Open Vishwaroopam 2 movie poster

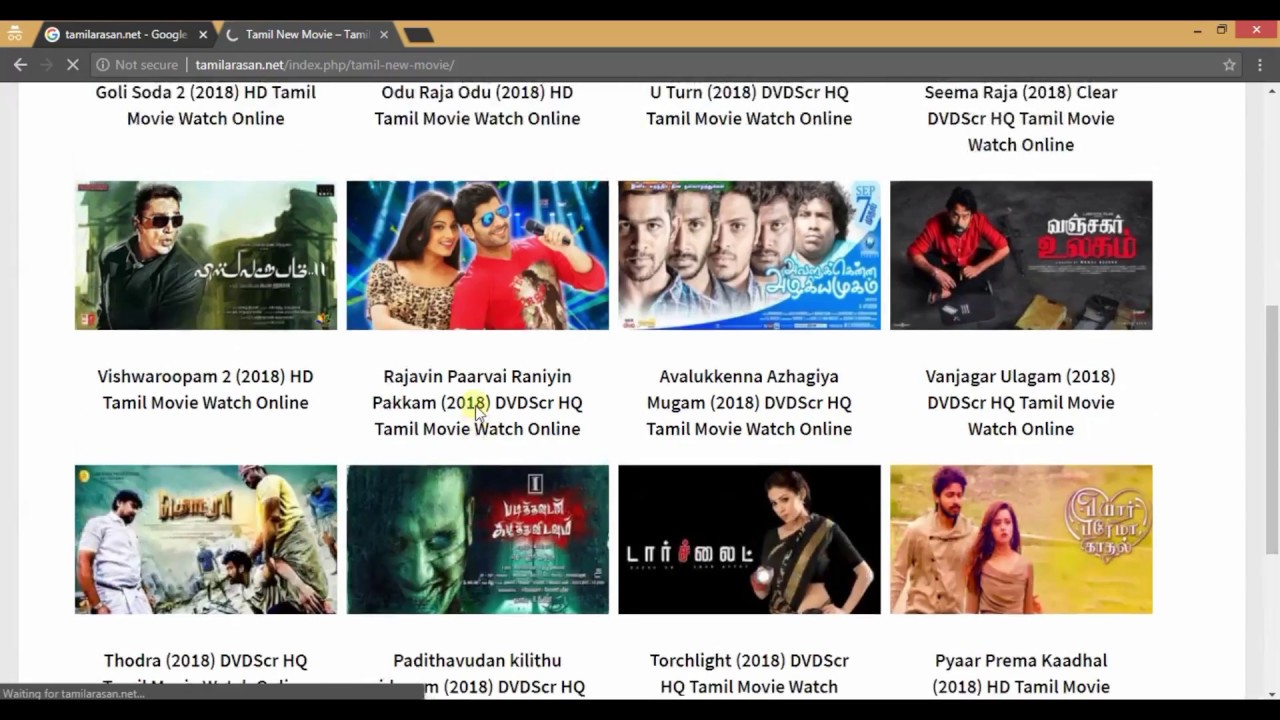(205, 255)
